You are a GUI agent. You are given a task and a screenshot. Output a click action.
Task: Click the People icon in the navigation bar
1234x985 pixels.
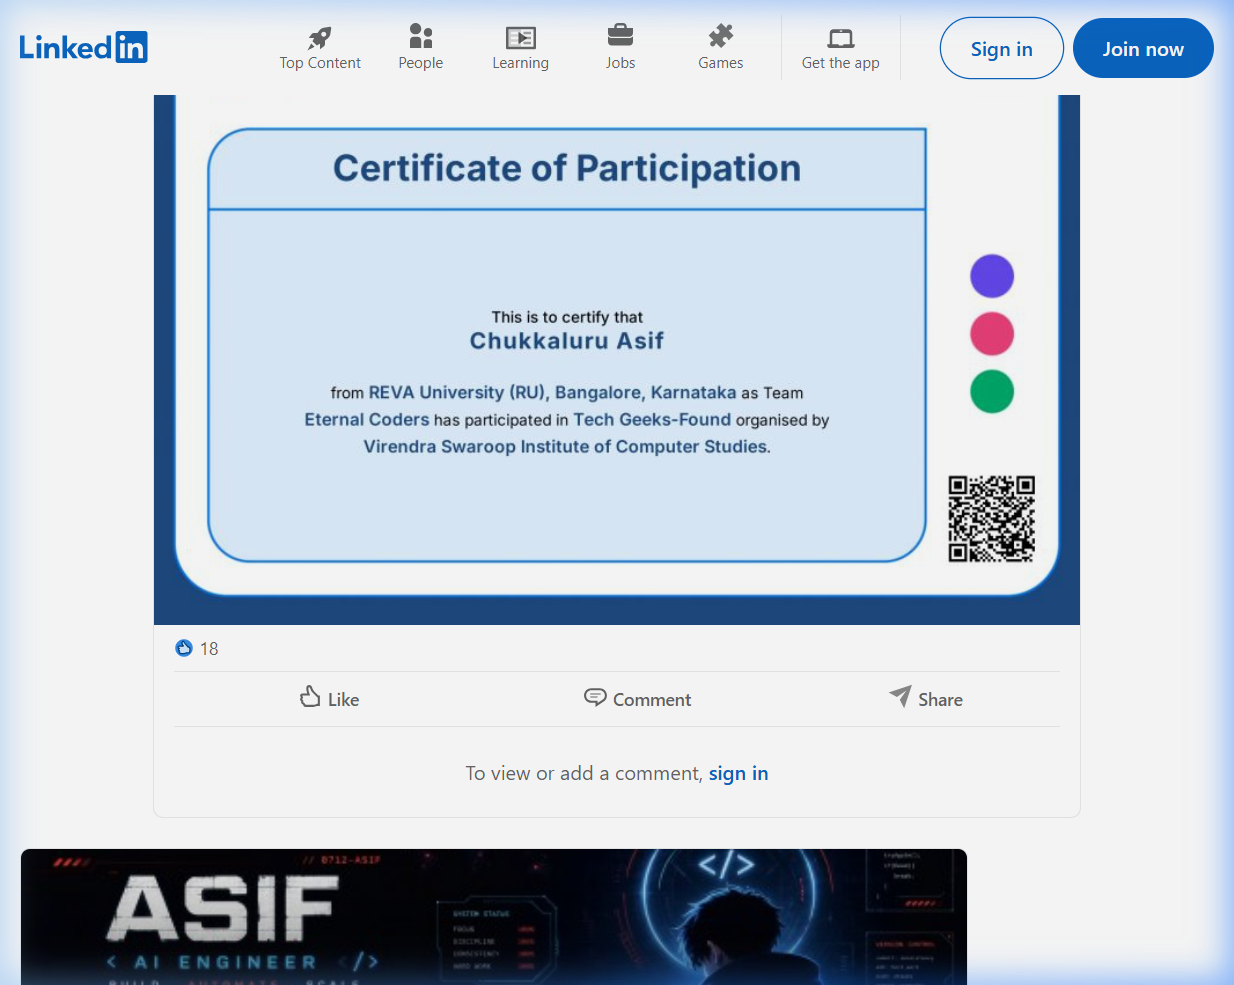[x=421, y=37]
